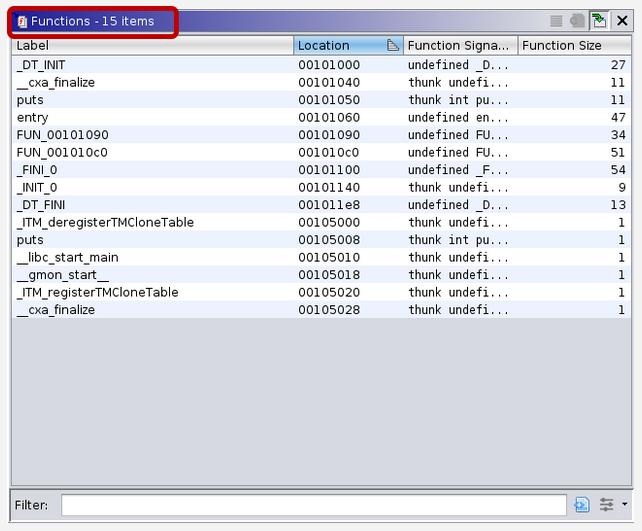Sort by the Location column header
This screenshot has height=531, width=642.
pos(340,45)
